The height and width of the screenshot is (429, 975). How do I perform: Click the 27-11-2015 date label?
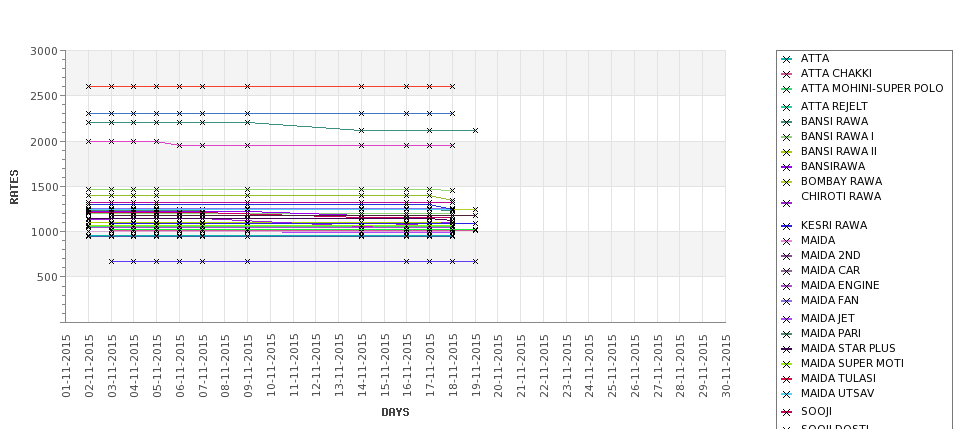(657, 366)
